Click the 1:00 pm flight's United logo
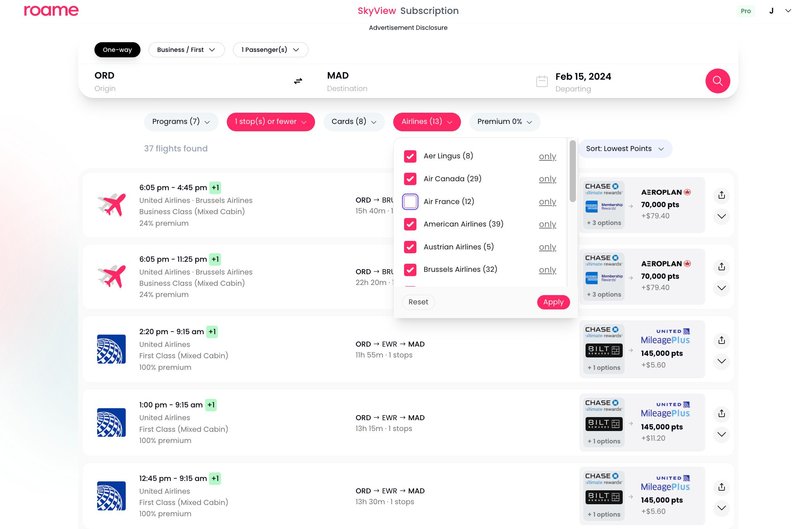This screenshot has height=529, width=805. 111,422
